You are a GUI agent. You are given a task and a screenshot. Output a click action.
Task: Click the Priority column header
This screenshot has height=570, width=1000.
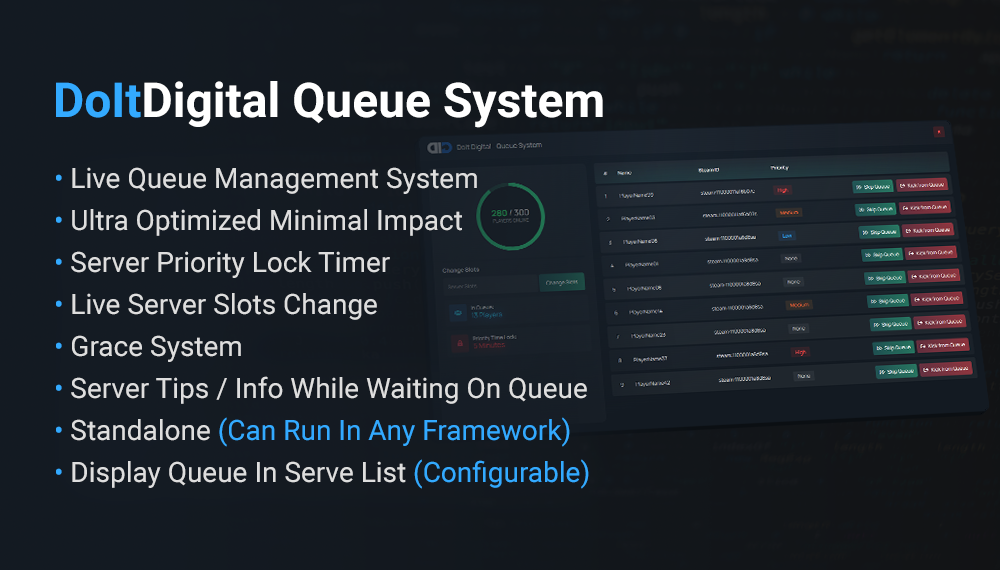pyautogui.click(x=779, y=167)
